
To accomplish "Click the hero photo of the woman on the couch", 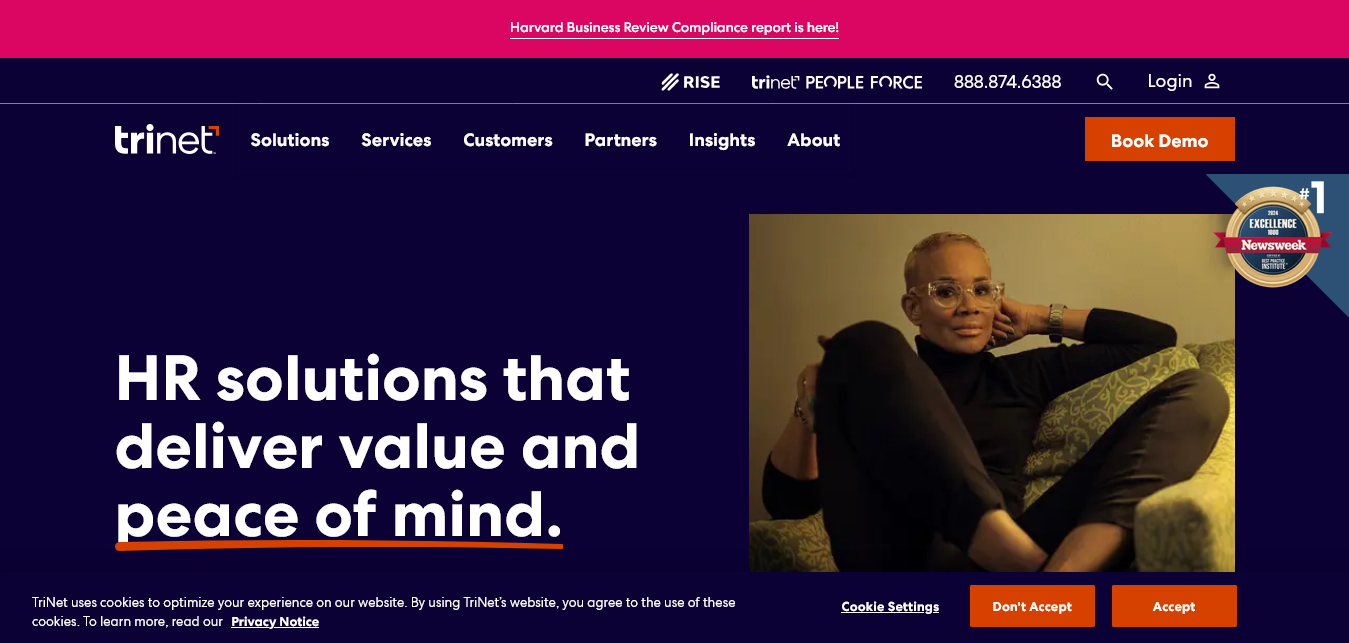I will click(992, 392).
